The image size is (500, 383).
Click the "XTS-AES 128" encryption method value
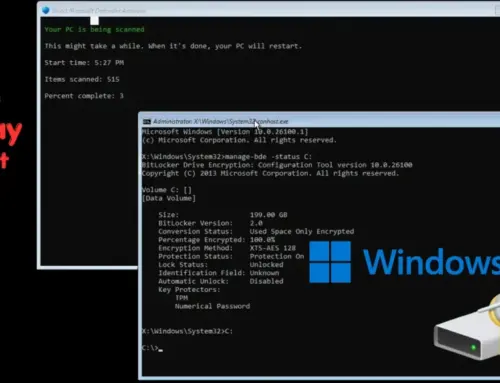coord(273,248)
